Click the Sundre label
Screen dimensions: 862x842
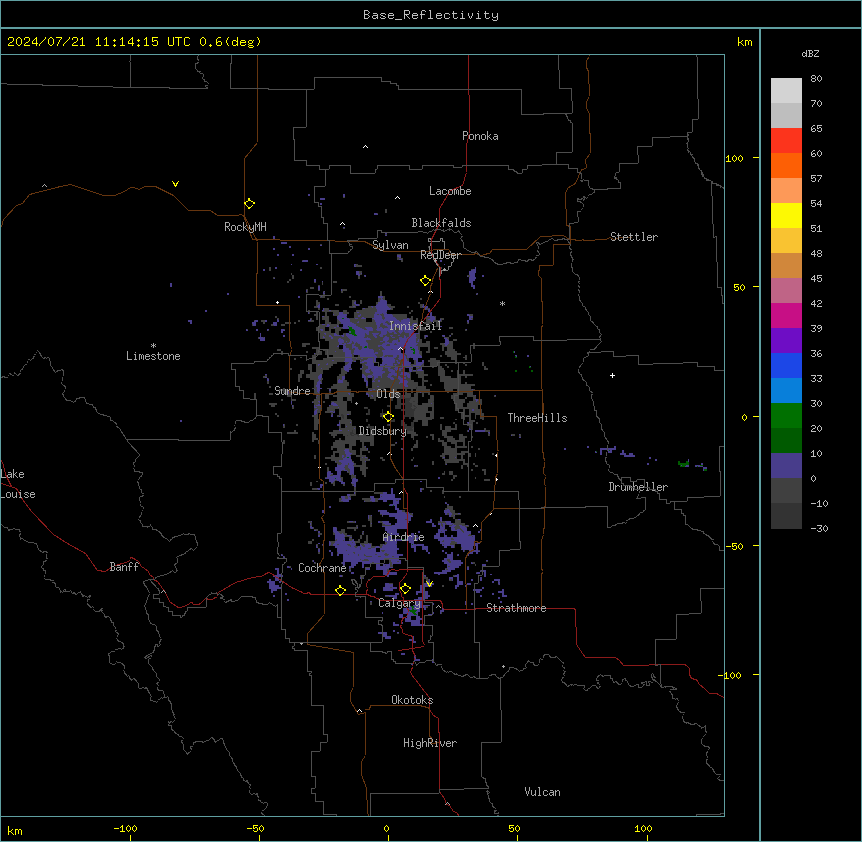[292, 391]
